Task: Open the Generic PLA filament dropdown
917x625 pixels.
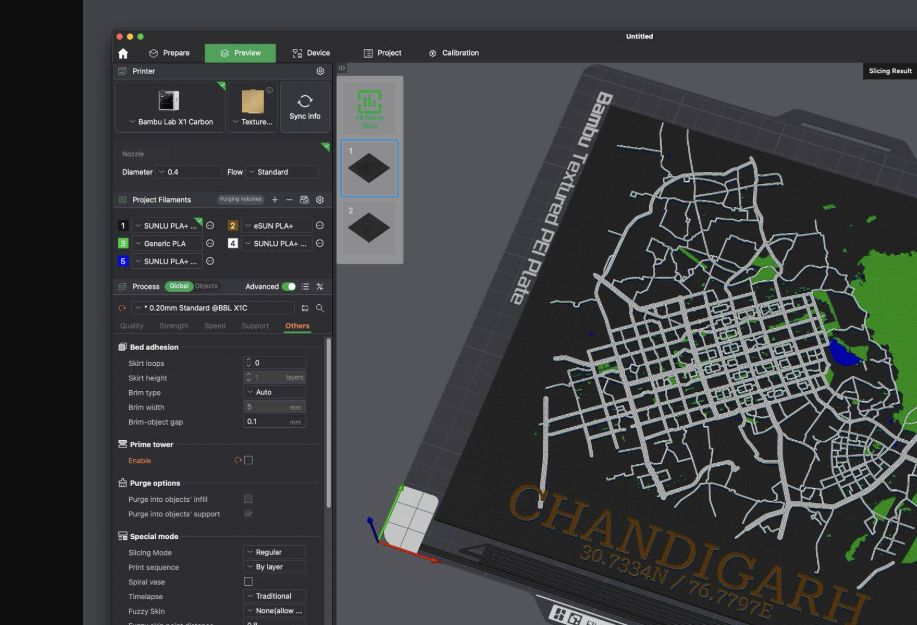Action: (x=167, y=244)
